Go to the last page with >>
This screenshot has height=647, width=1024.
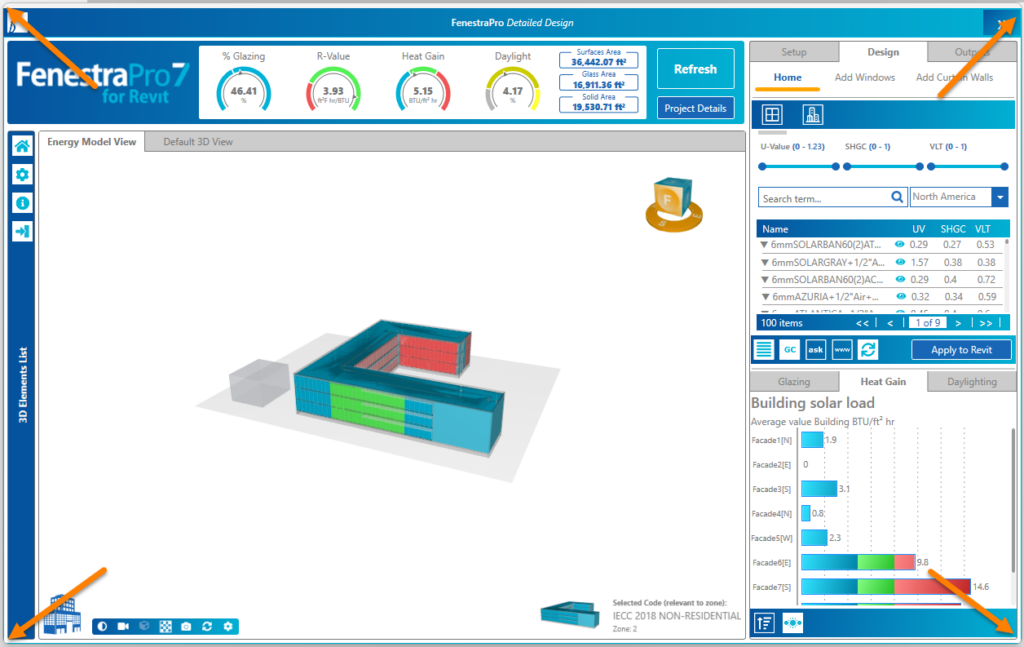point(985,323)
